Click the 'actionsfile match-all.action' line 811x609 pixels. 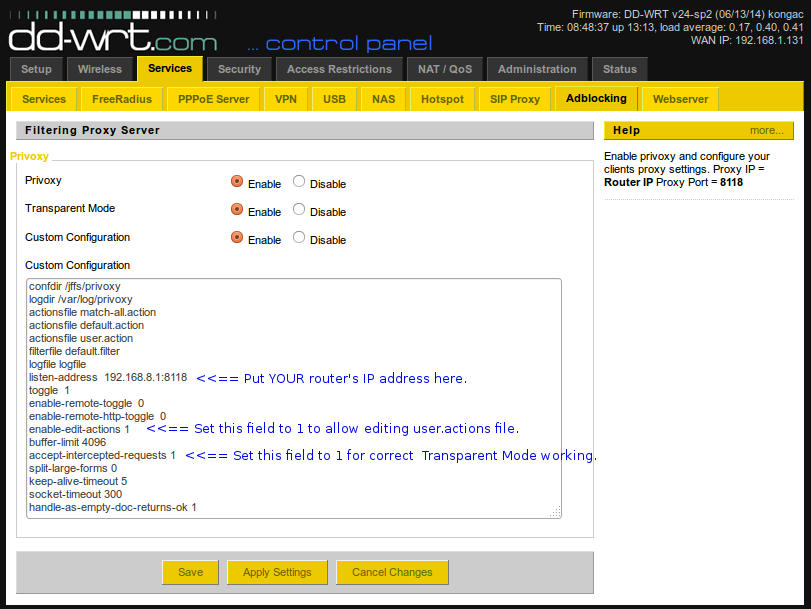coord(92,312)
